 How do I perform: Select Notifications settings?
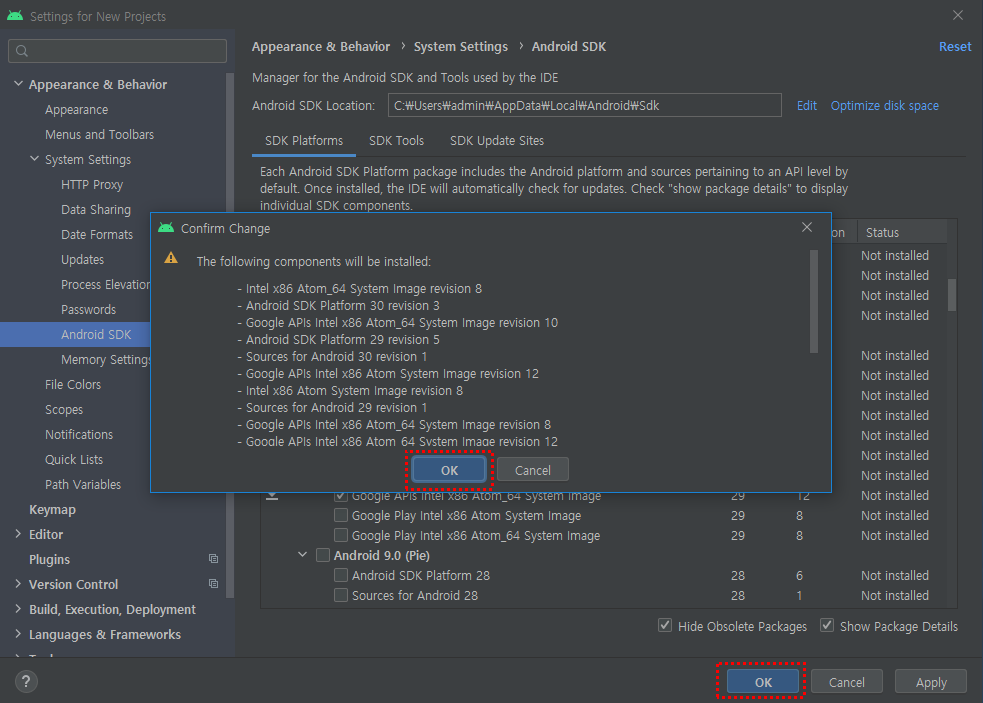pyautogui.click(x=79, y=435)
